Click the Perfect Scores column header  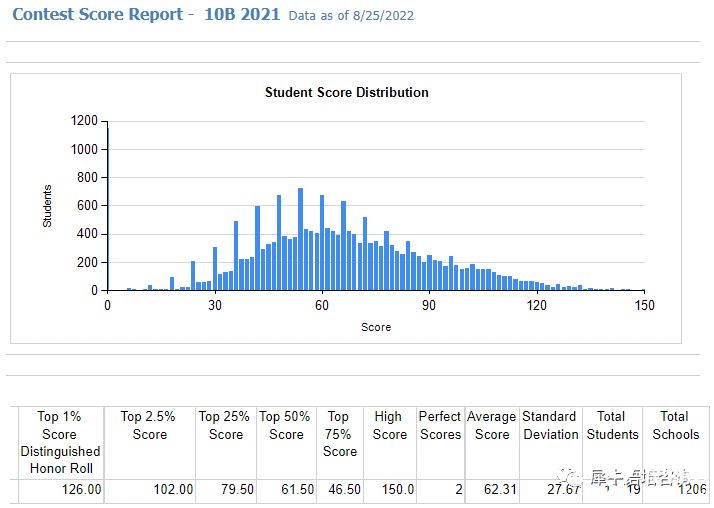click(x=440, y=425)
